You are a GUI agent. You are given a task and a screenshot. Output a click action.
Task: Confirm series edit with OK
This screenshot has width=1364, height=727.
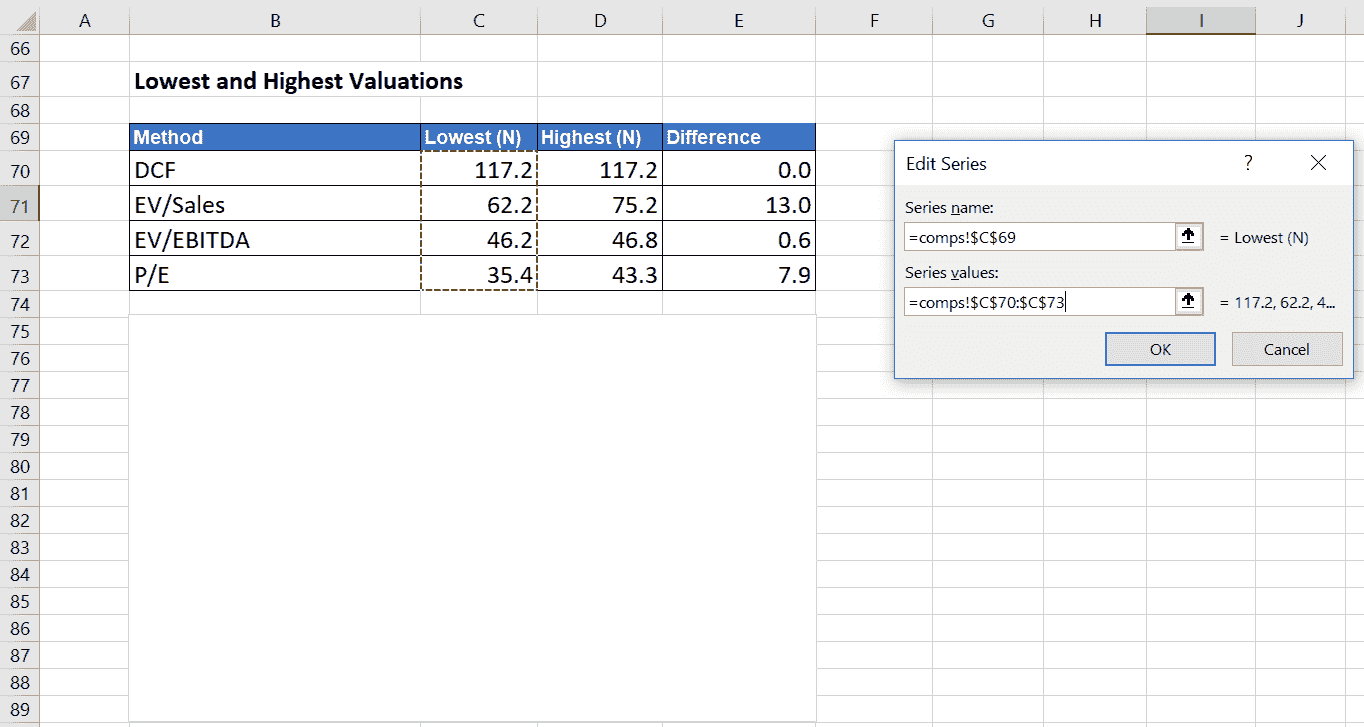[1159, 348]
